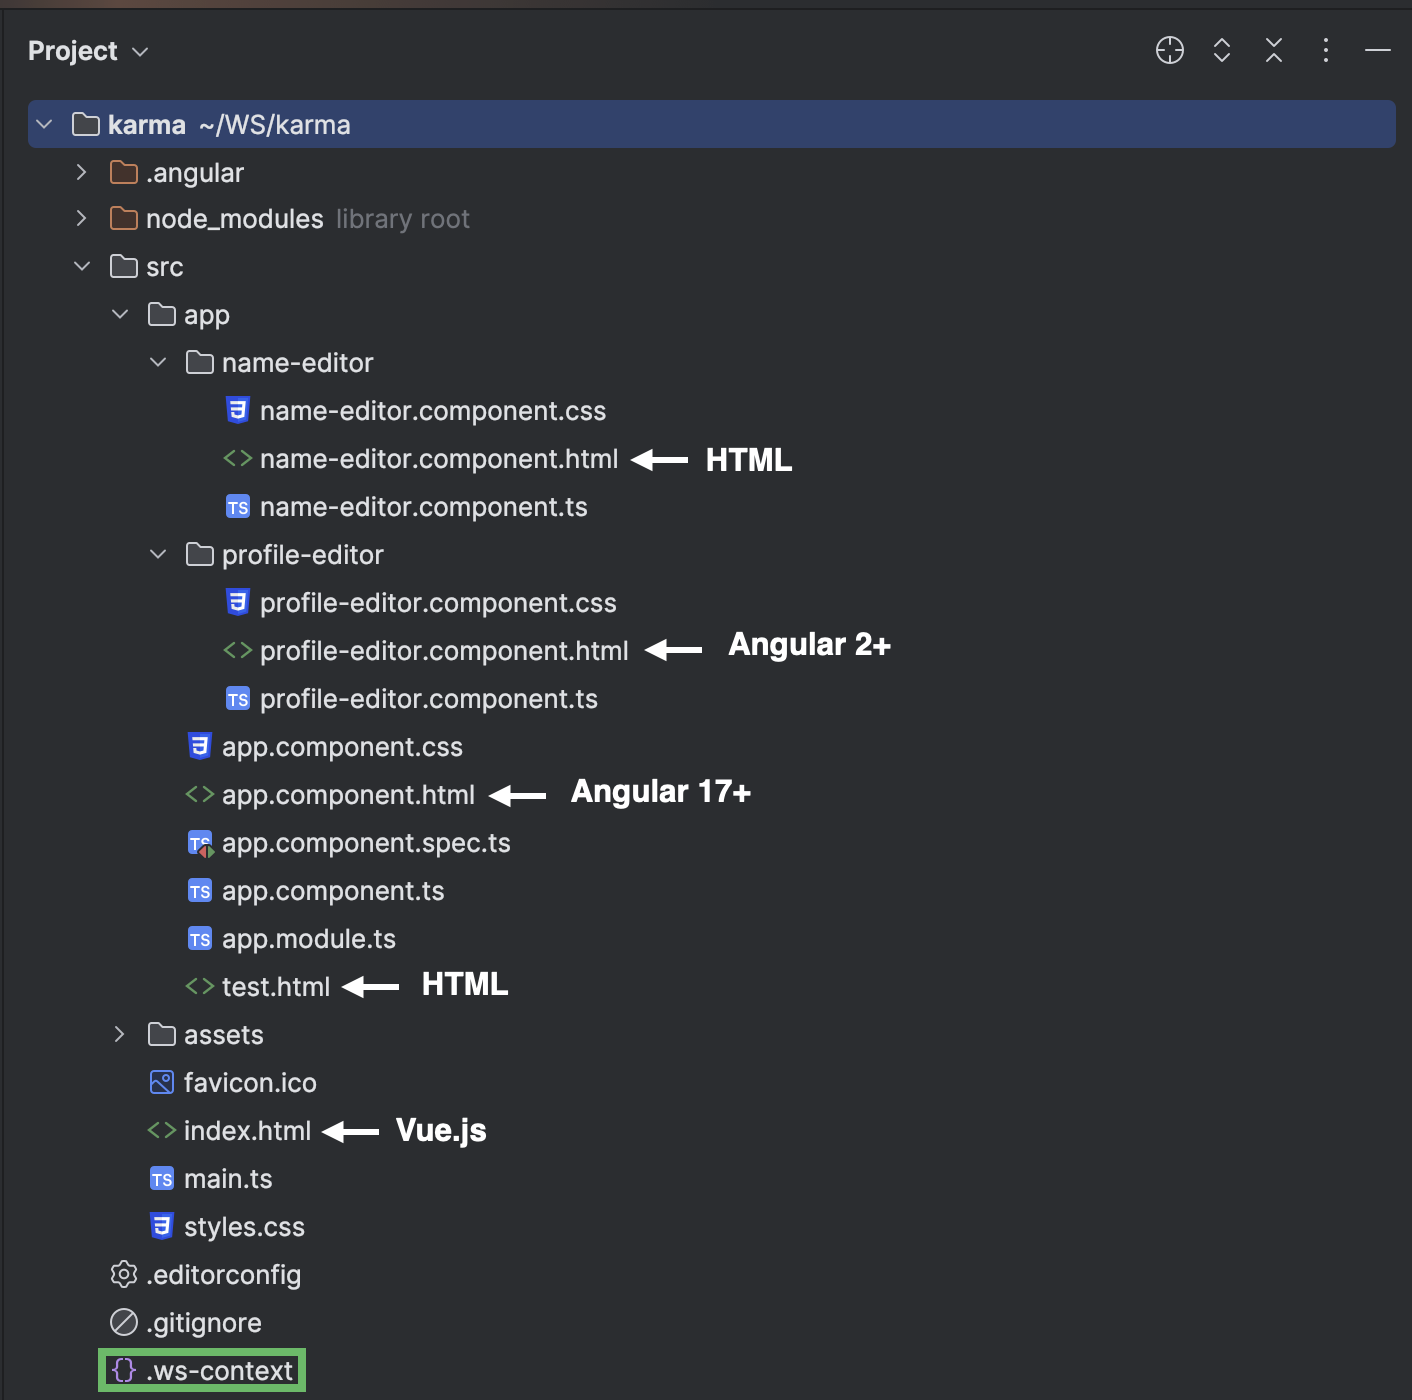Click the favicon.ico image icon
The height and width of the screenshot is (1400, 1412).
pos(160,1082)
